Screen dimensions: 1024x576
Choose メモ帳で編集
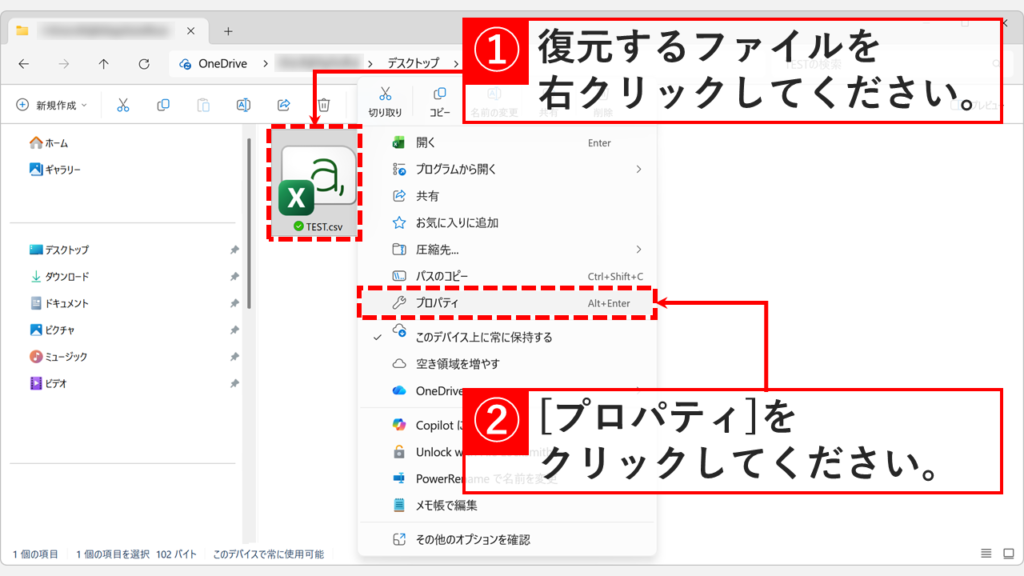pyautogui.click(x=506, y=505)
